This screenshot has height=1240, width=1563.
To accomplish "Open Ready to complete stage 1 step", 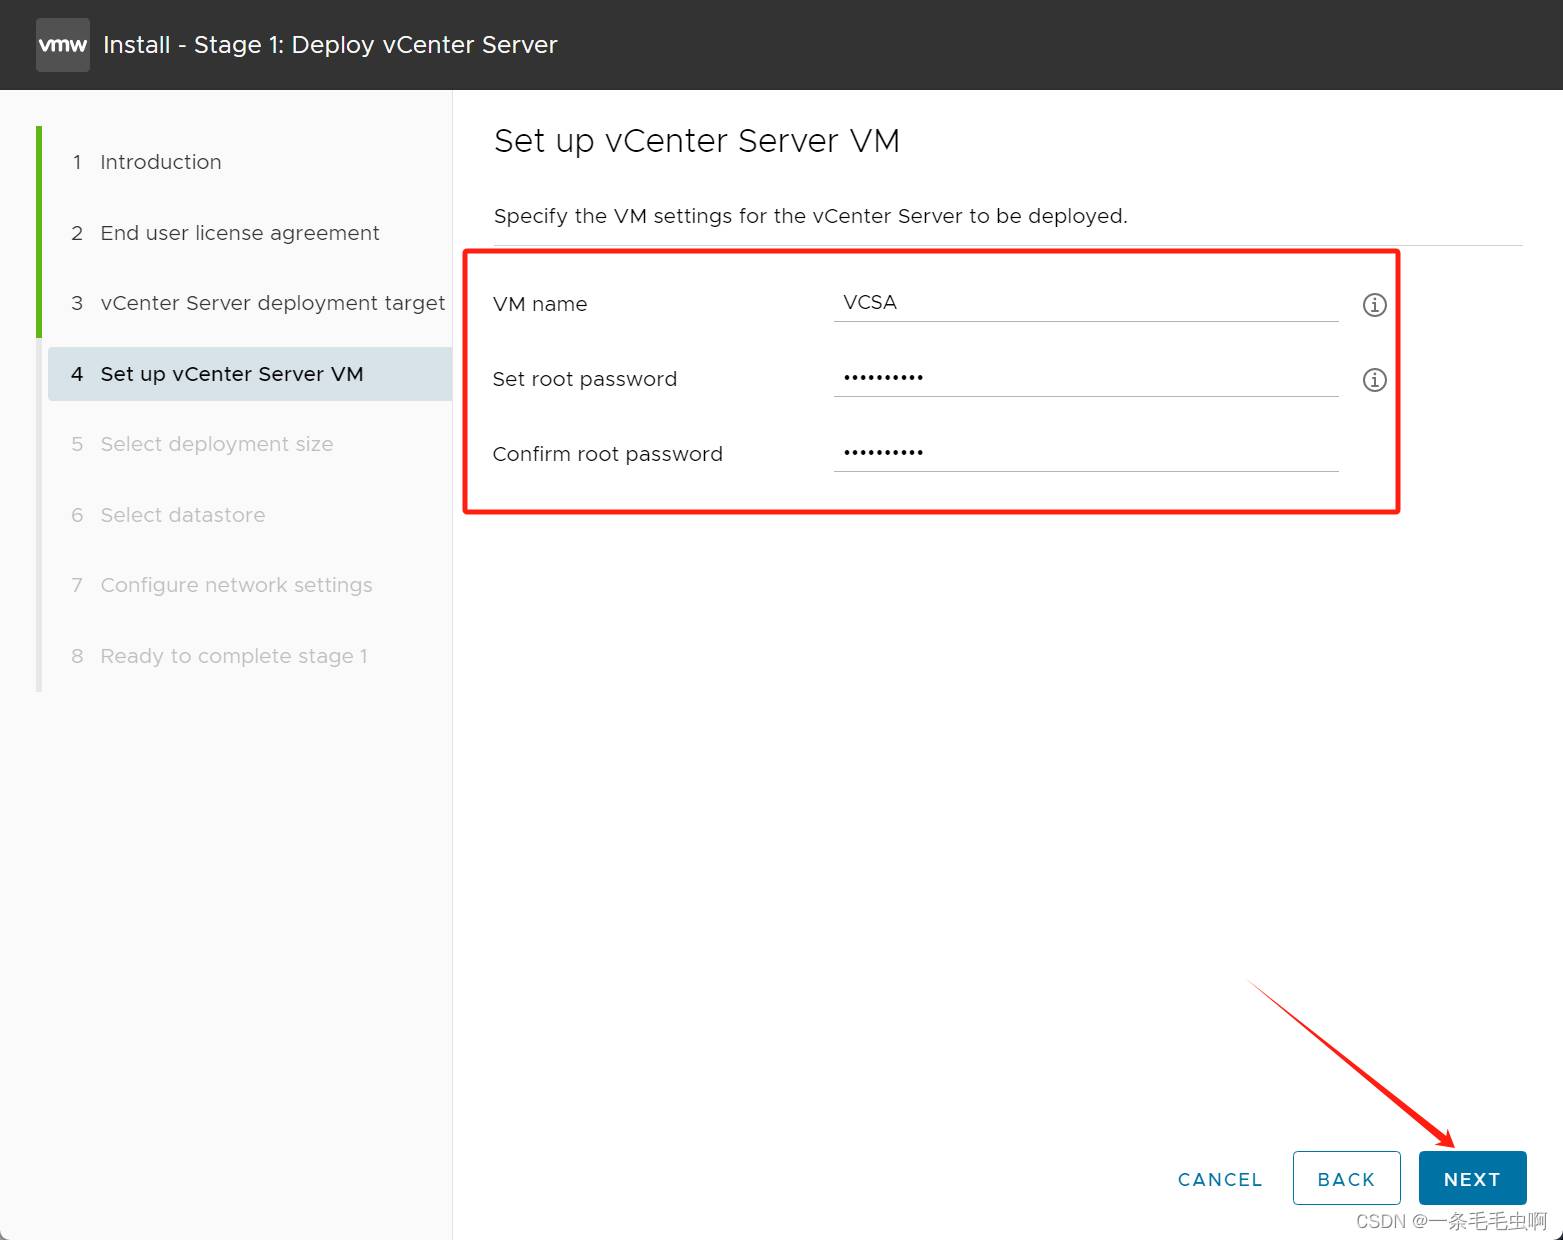I will [233, 656].
